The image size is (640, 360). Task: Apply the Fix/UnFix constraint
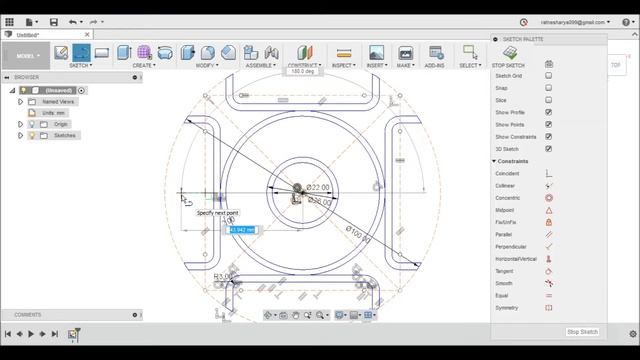549,222
